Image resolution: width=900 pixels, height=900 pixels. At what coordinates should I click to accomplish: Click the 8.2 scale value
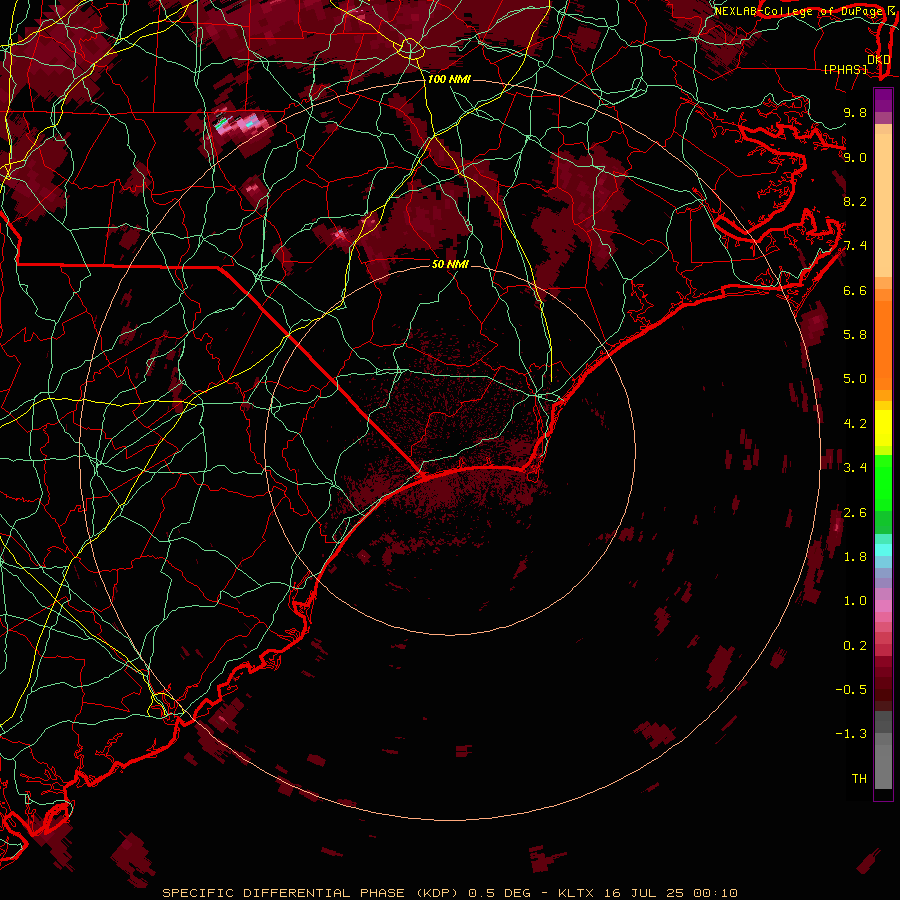coord(855,201)
